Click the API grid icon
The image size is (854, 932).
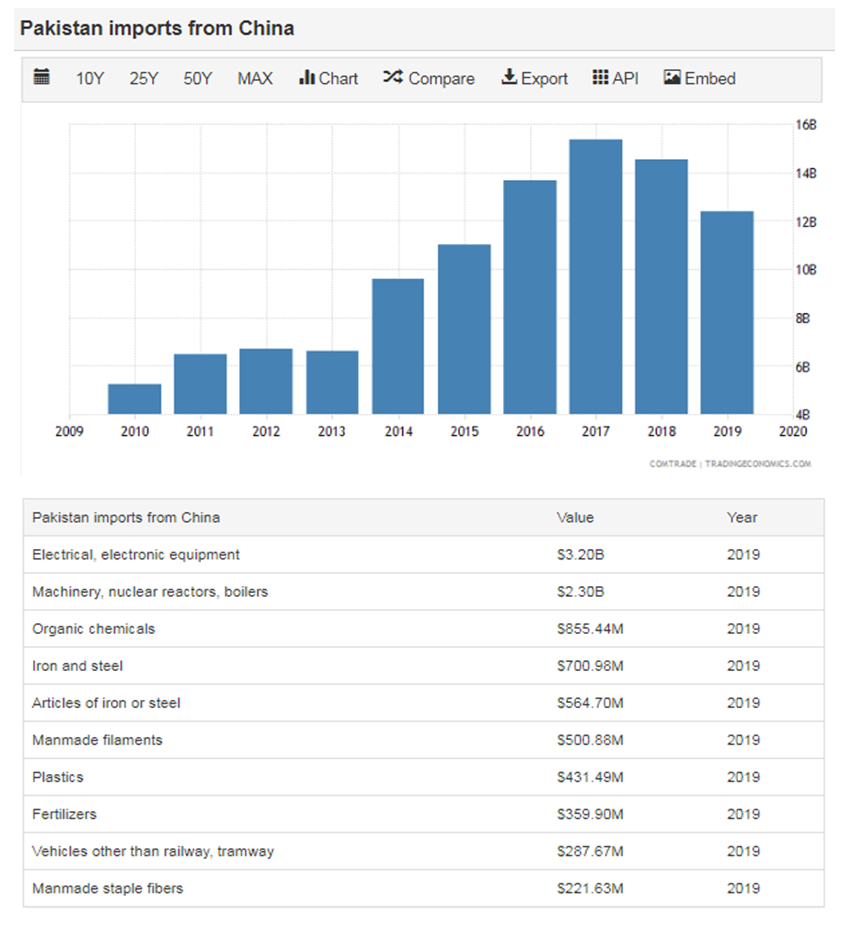600,78
